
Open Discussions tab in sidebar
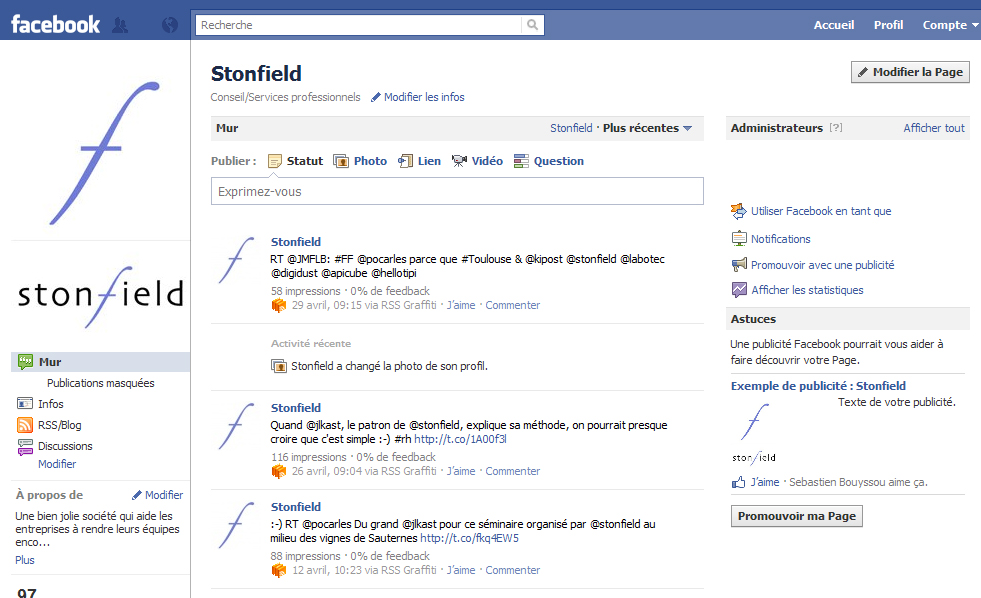pos(65,446)
